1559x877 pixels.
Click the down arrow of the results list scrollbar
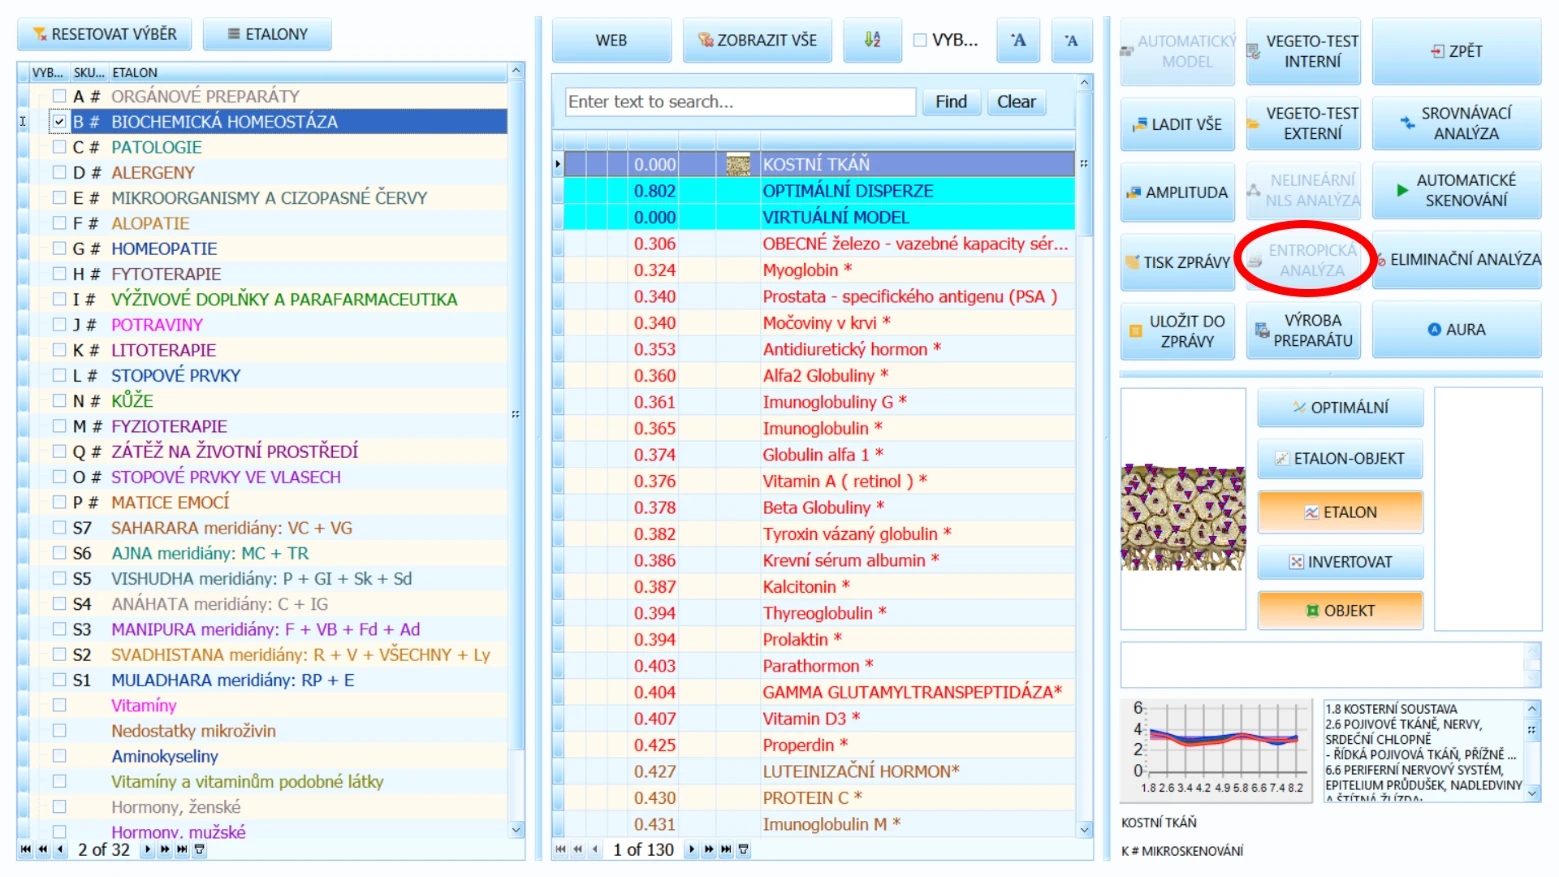coord(1084,829)
